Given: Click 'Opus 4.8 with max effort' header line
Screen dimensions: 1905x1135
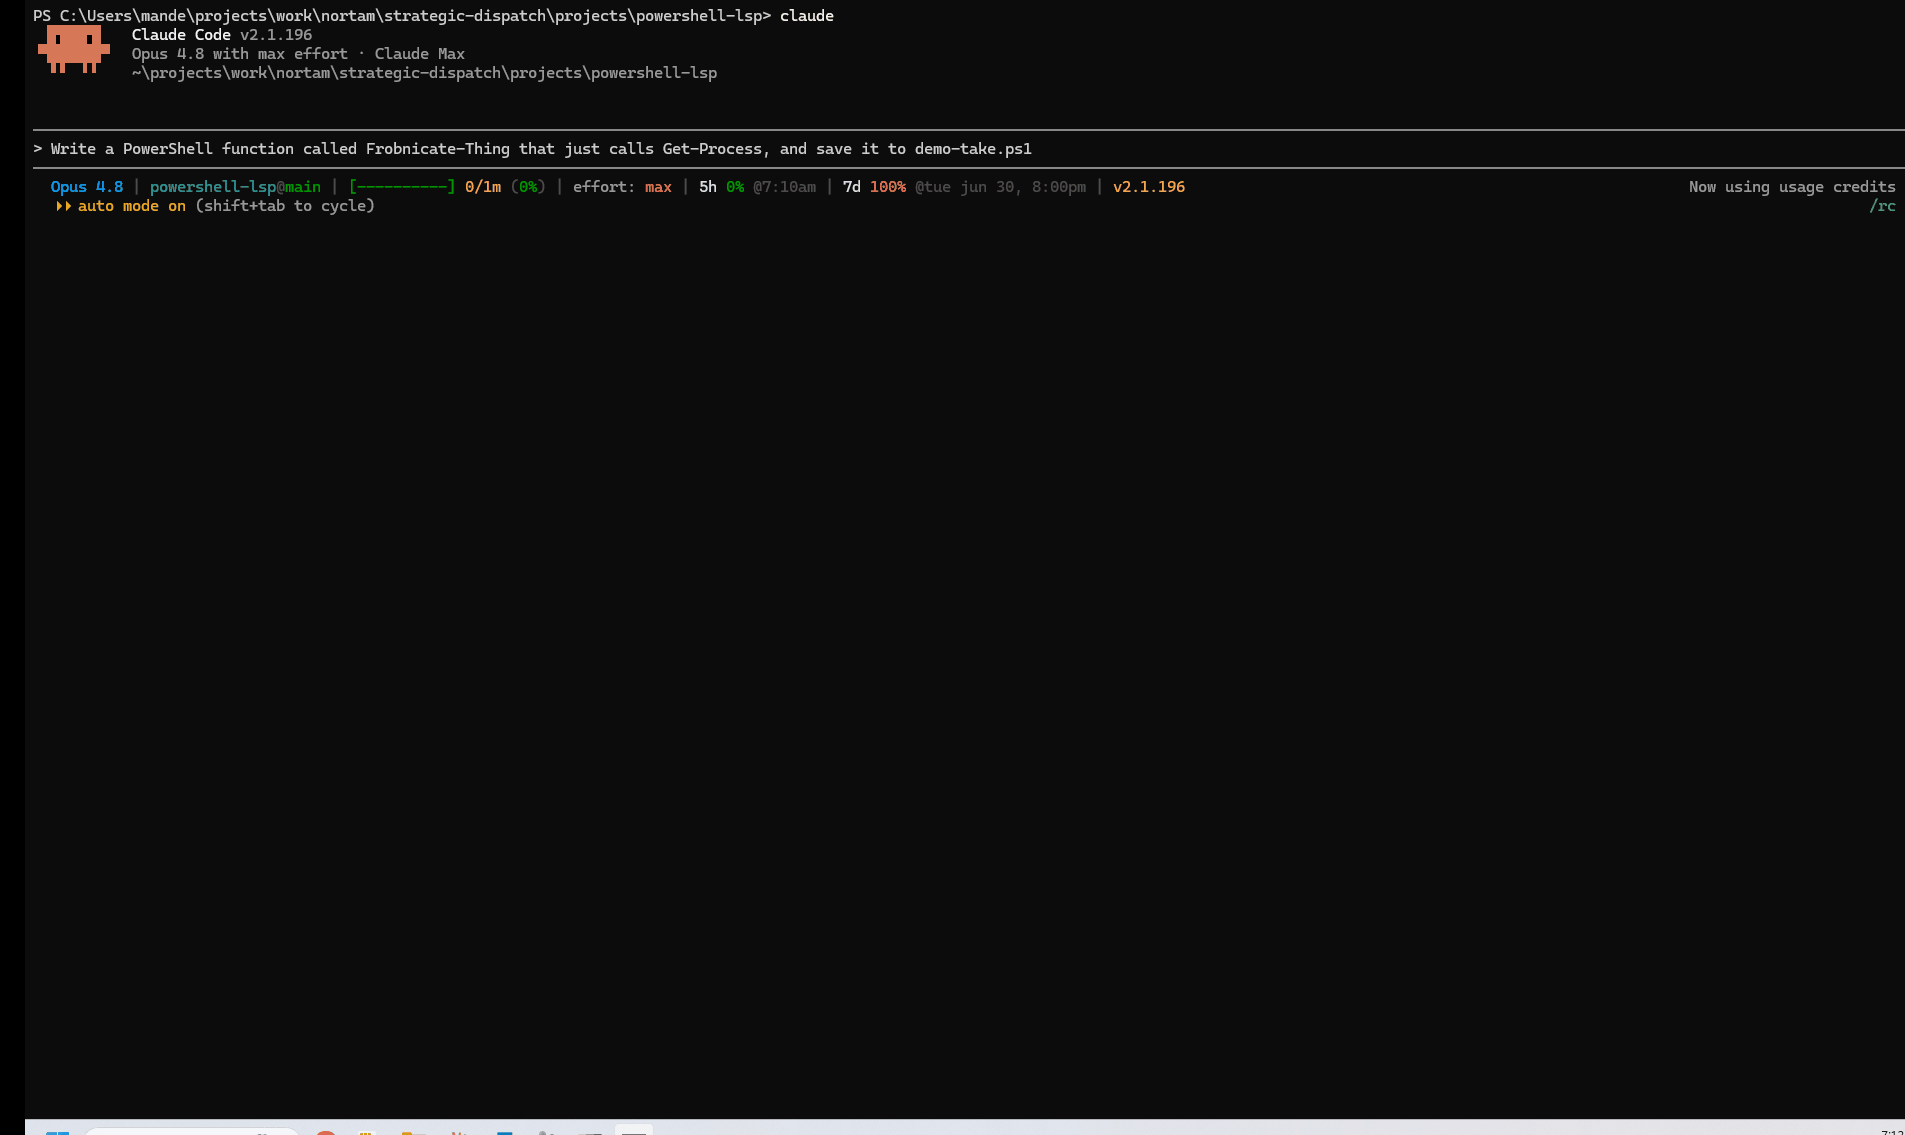Looking at the screenshot, I should point(240,54).
